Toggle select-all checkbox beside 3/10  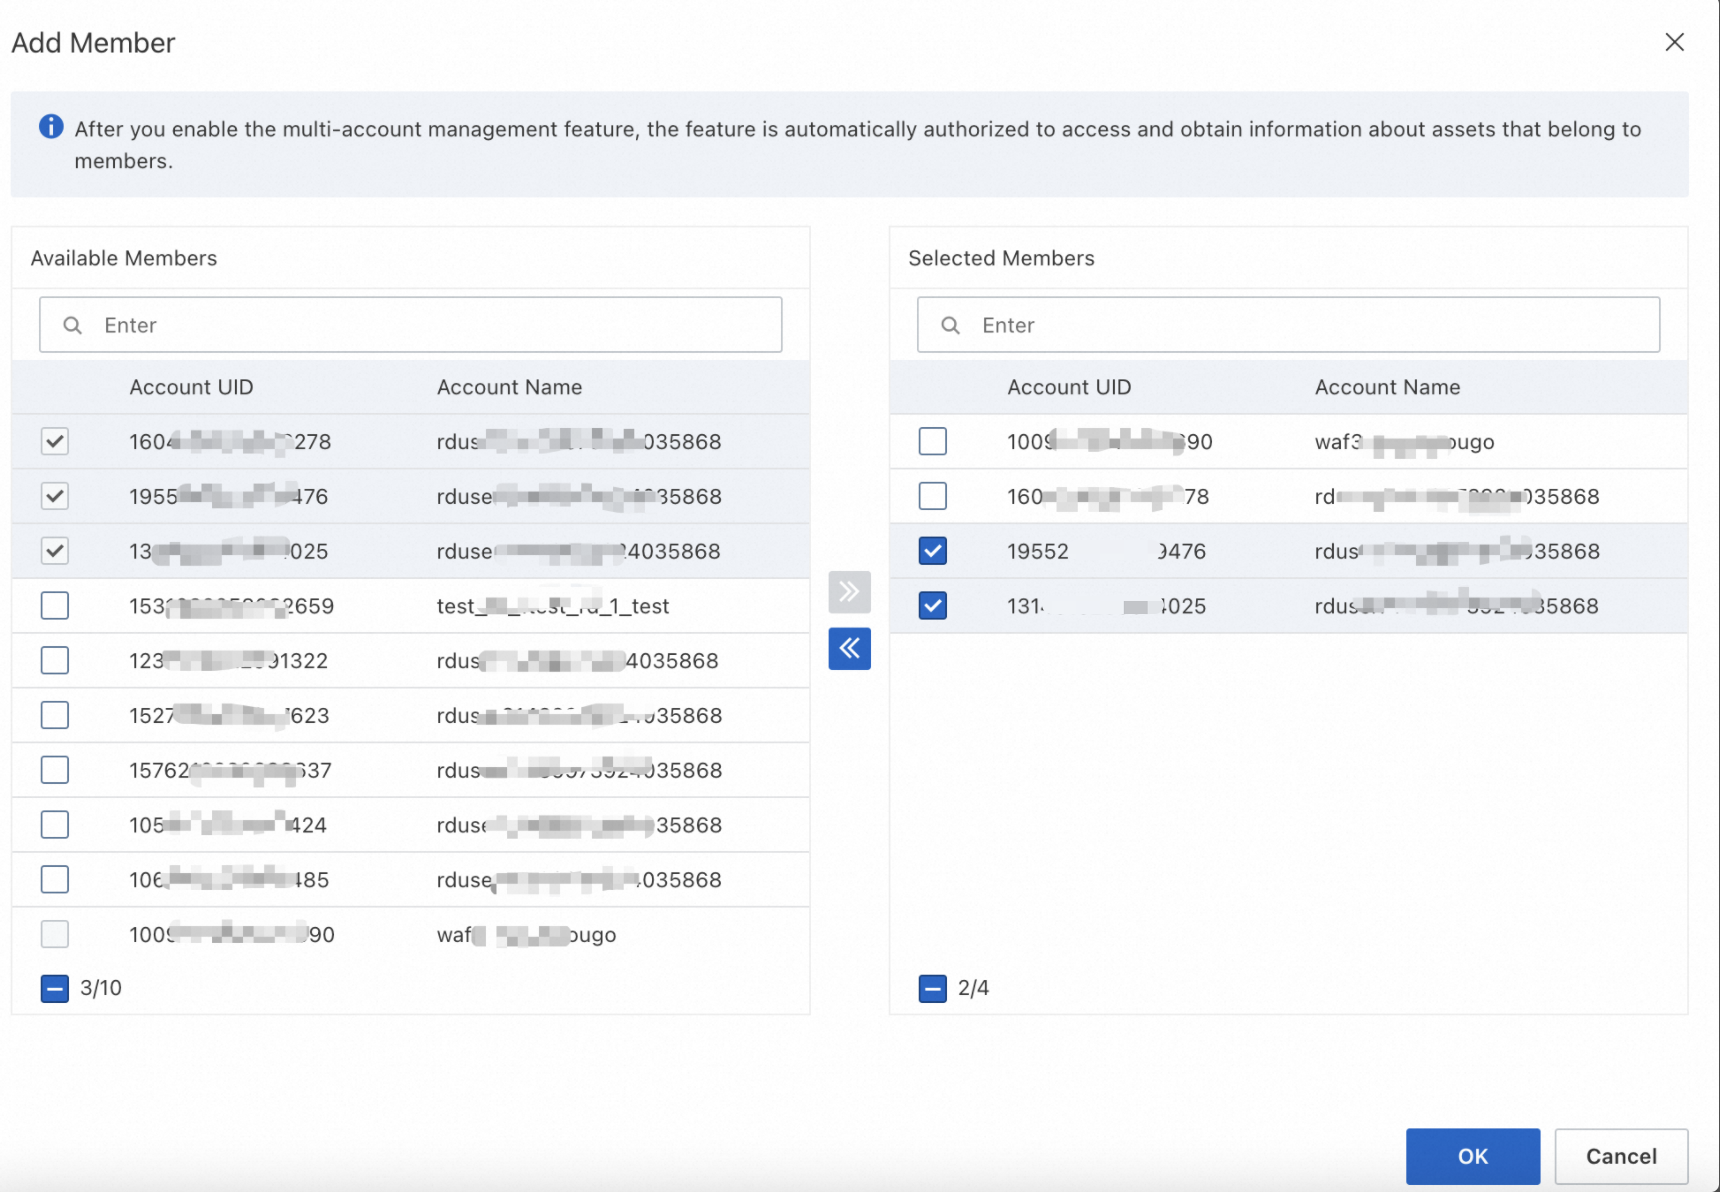click(55, 988)
